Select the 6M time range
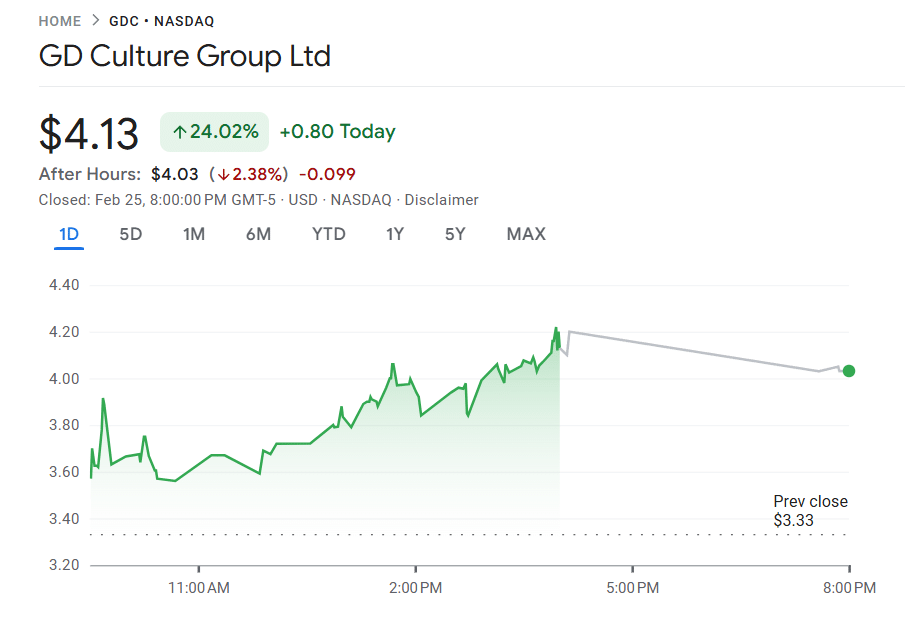This screenshot has height=619, width=905. [x=259, y=234]
